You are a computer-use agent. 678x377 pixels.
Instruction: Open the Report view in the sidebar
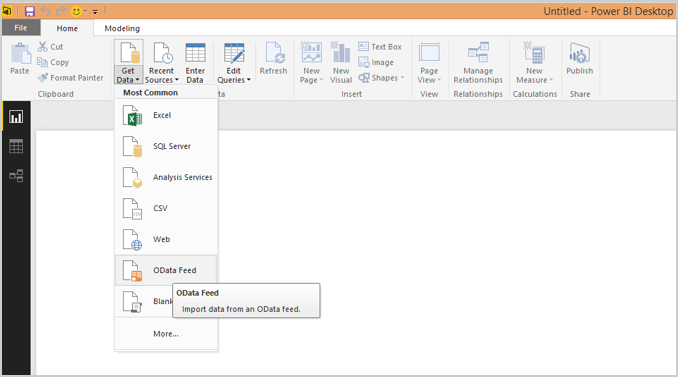[16, 117]
